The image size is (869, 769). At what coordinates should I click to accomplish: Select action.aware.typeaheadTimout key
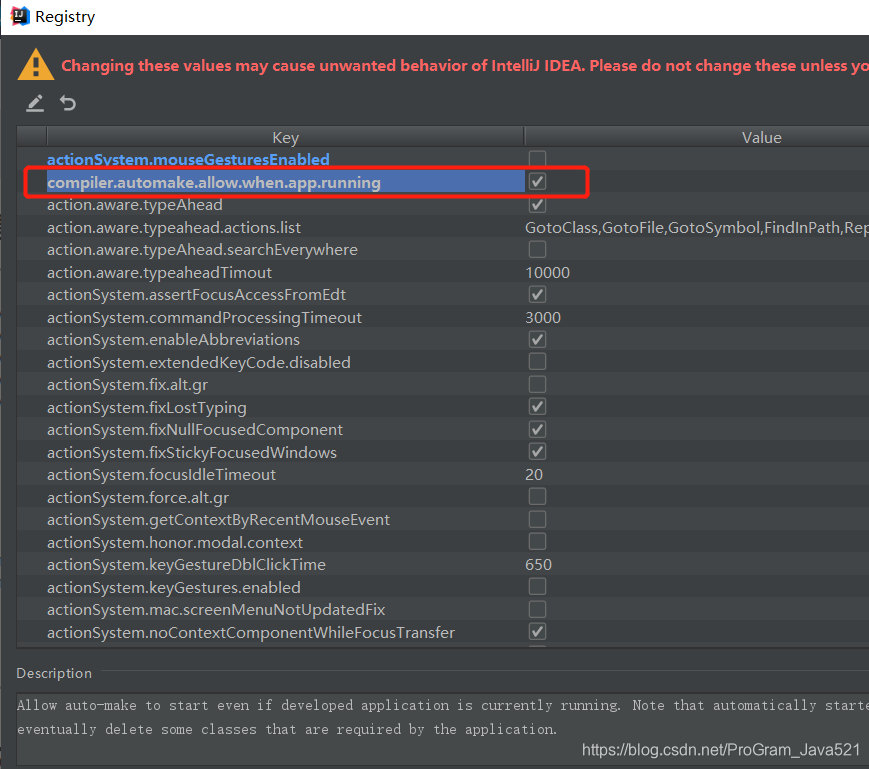click(x=160, y=273)
